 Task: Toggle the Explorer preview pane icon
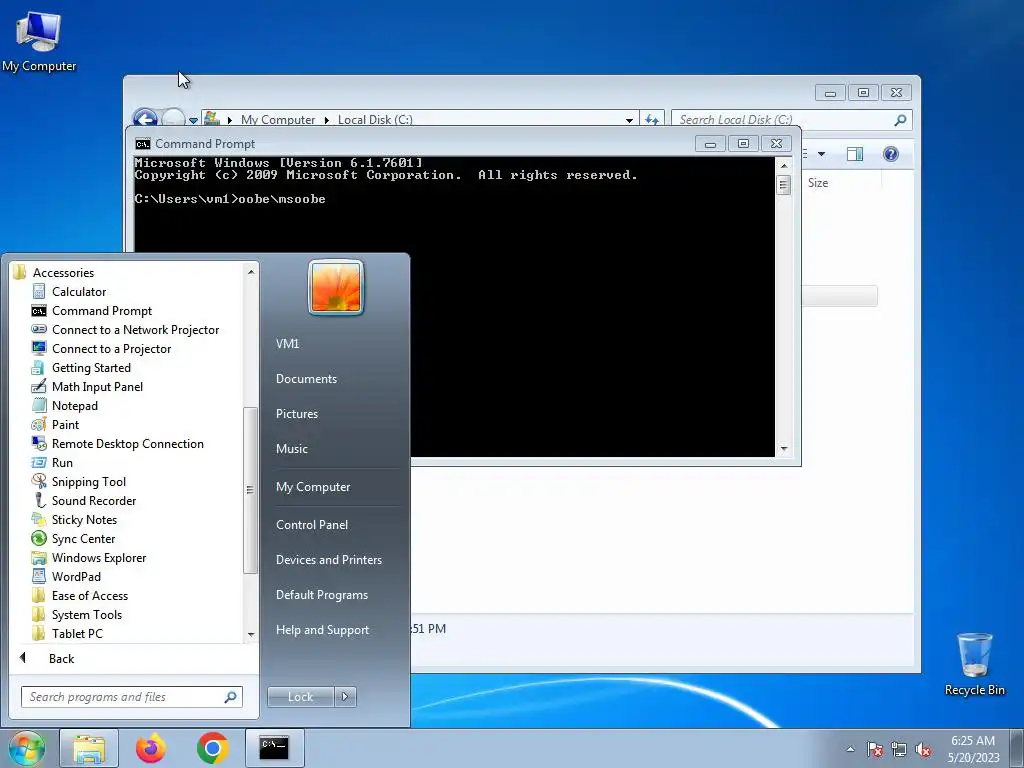[854, 154]
